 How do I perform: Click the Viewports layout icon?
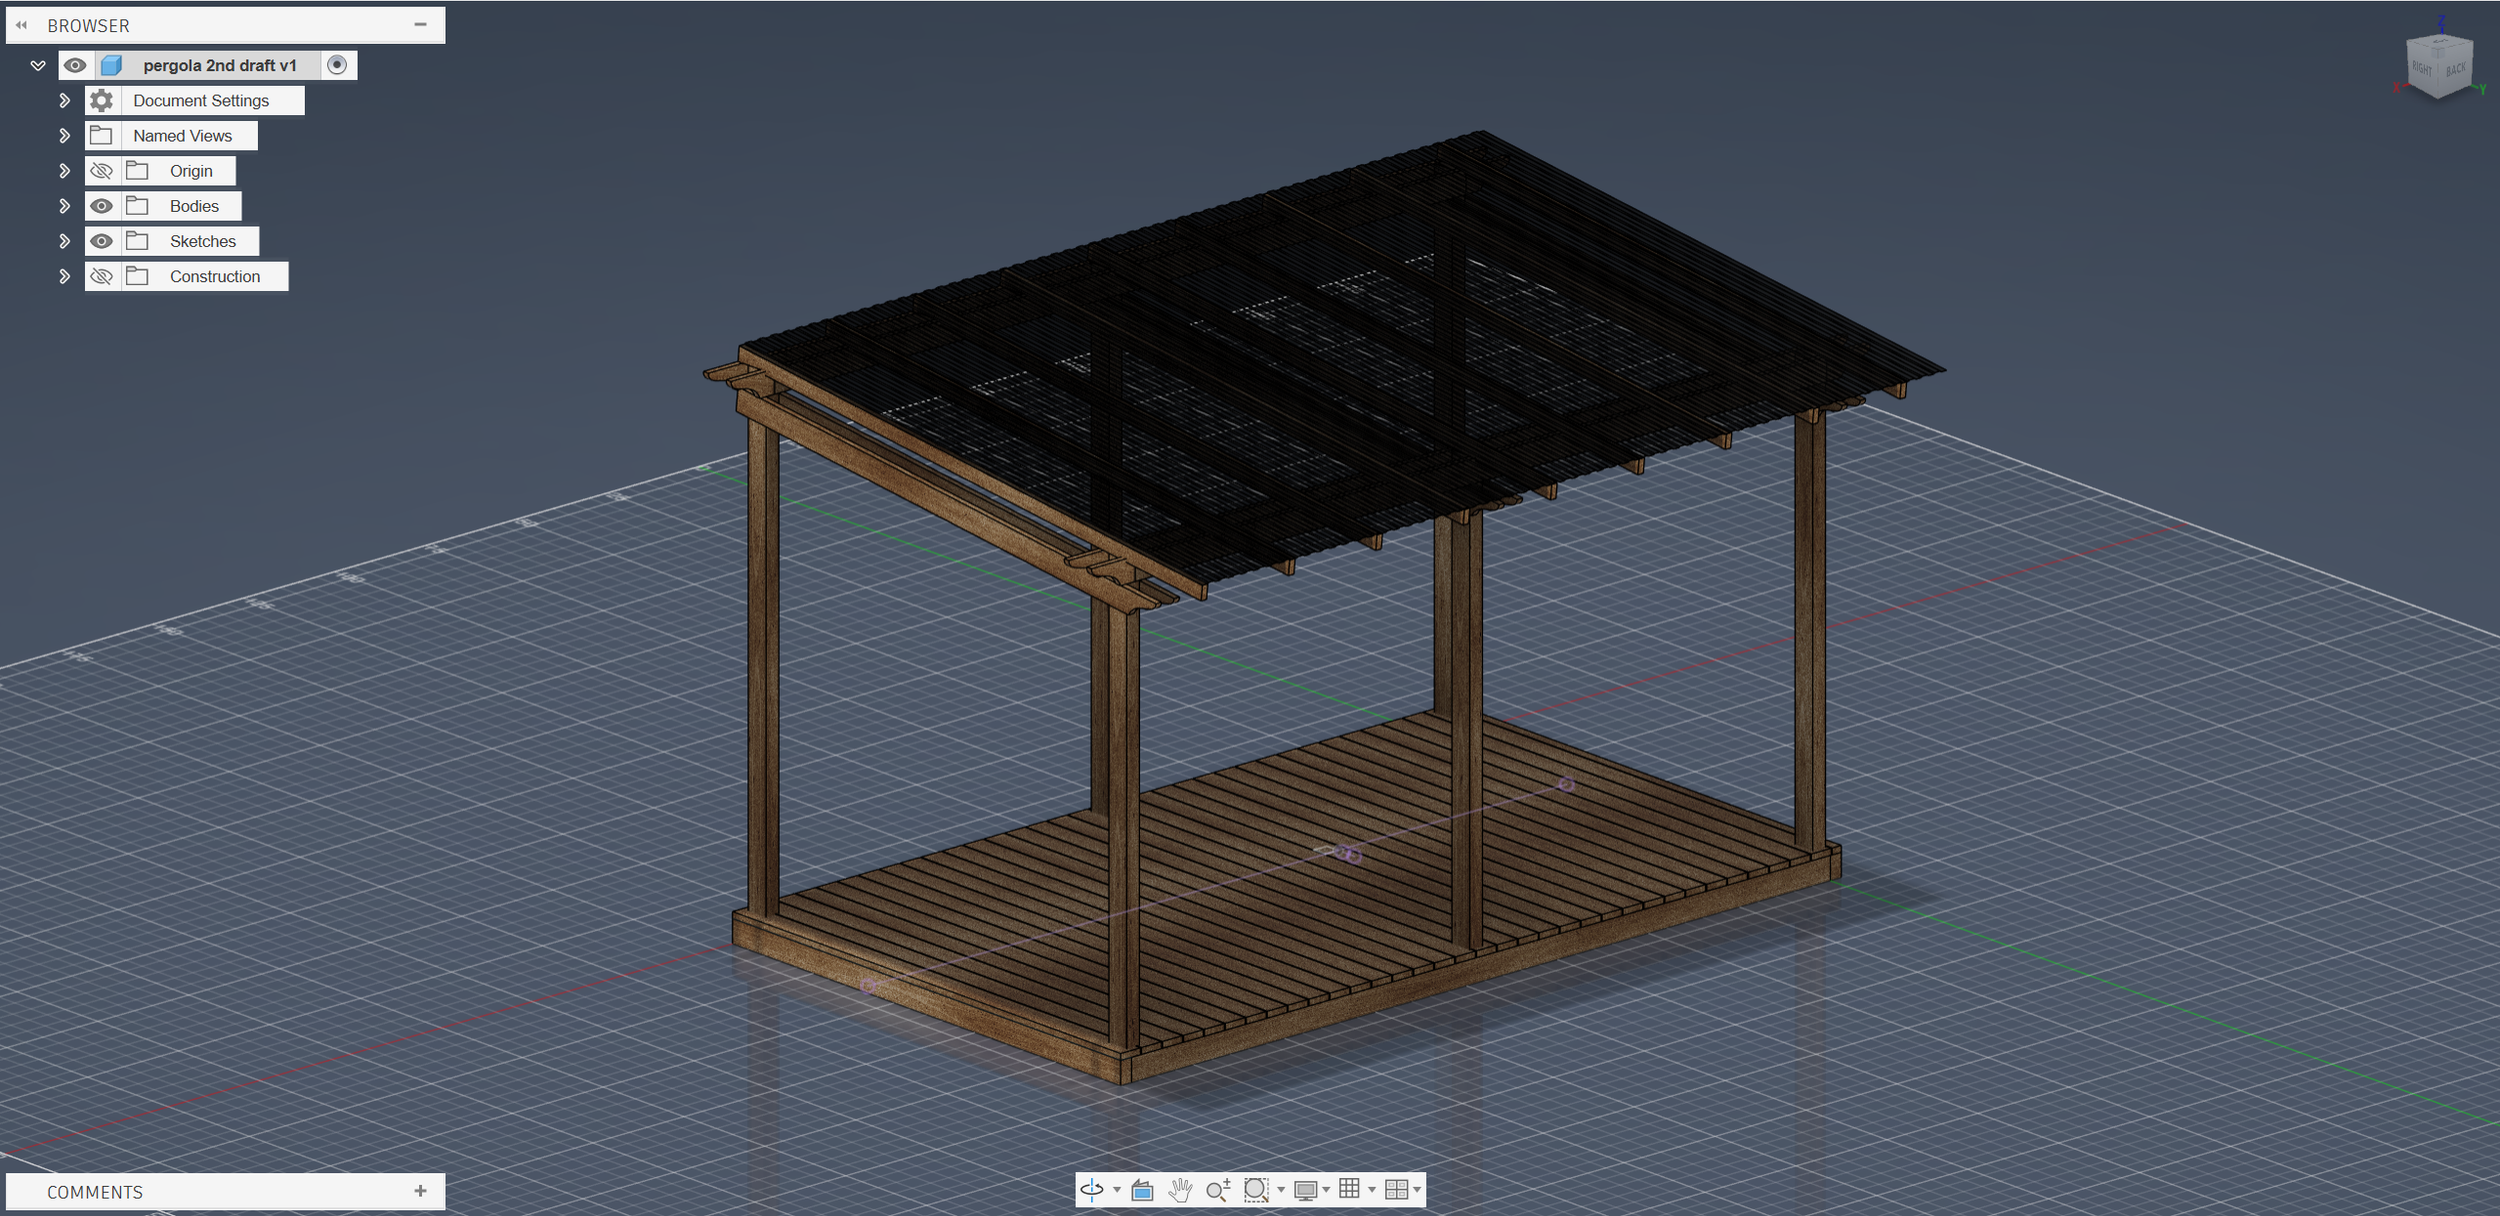click(x=1397, y=1190)
